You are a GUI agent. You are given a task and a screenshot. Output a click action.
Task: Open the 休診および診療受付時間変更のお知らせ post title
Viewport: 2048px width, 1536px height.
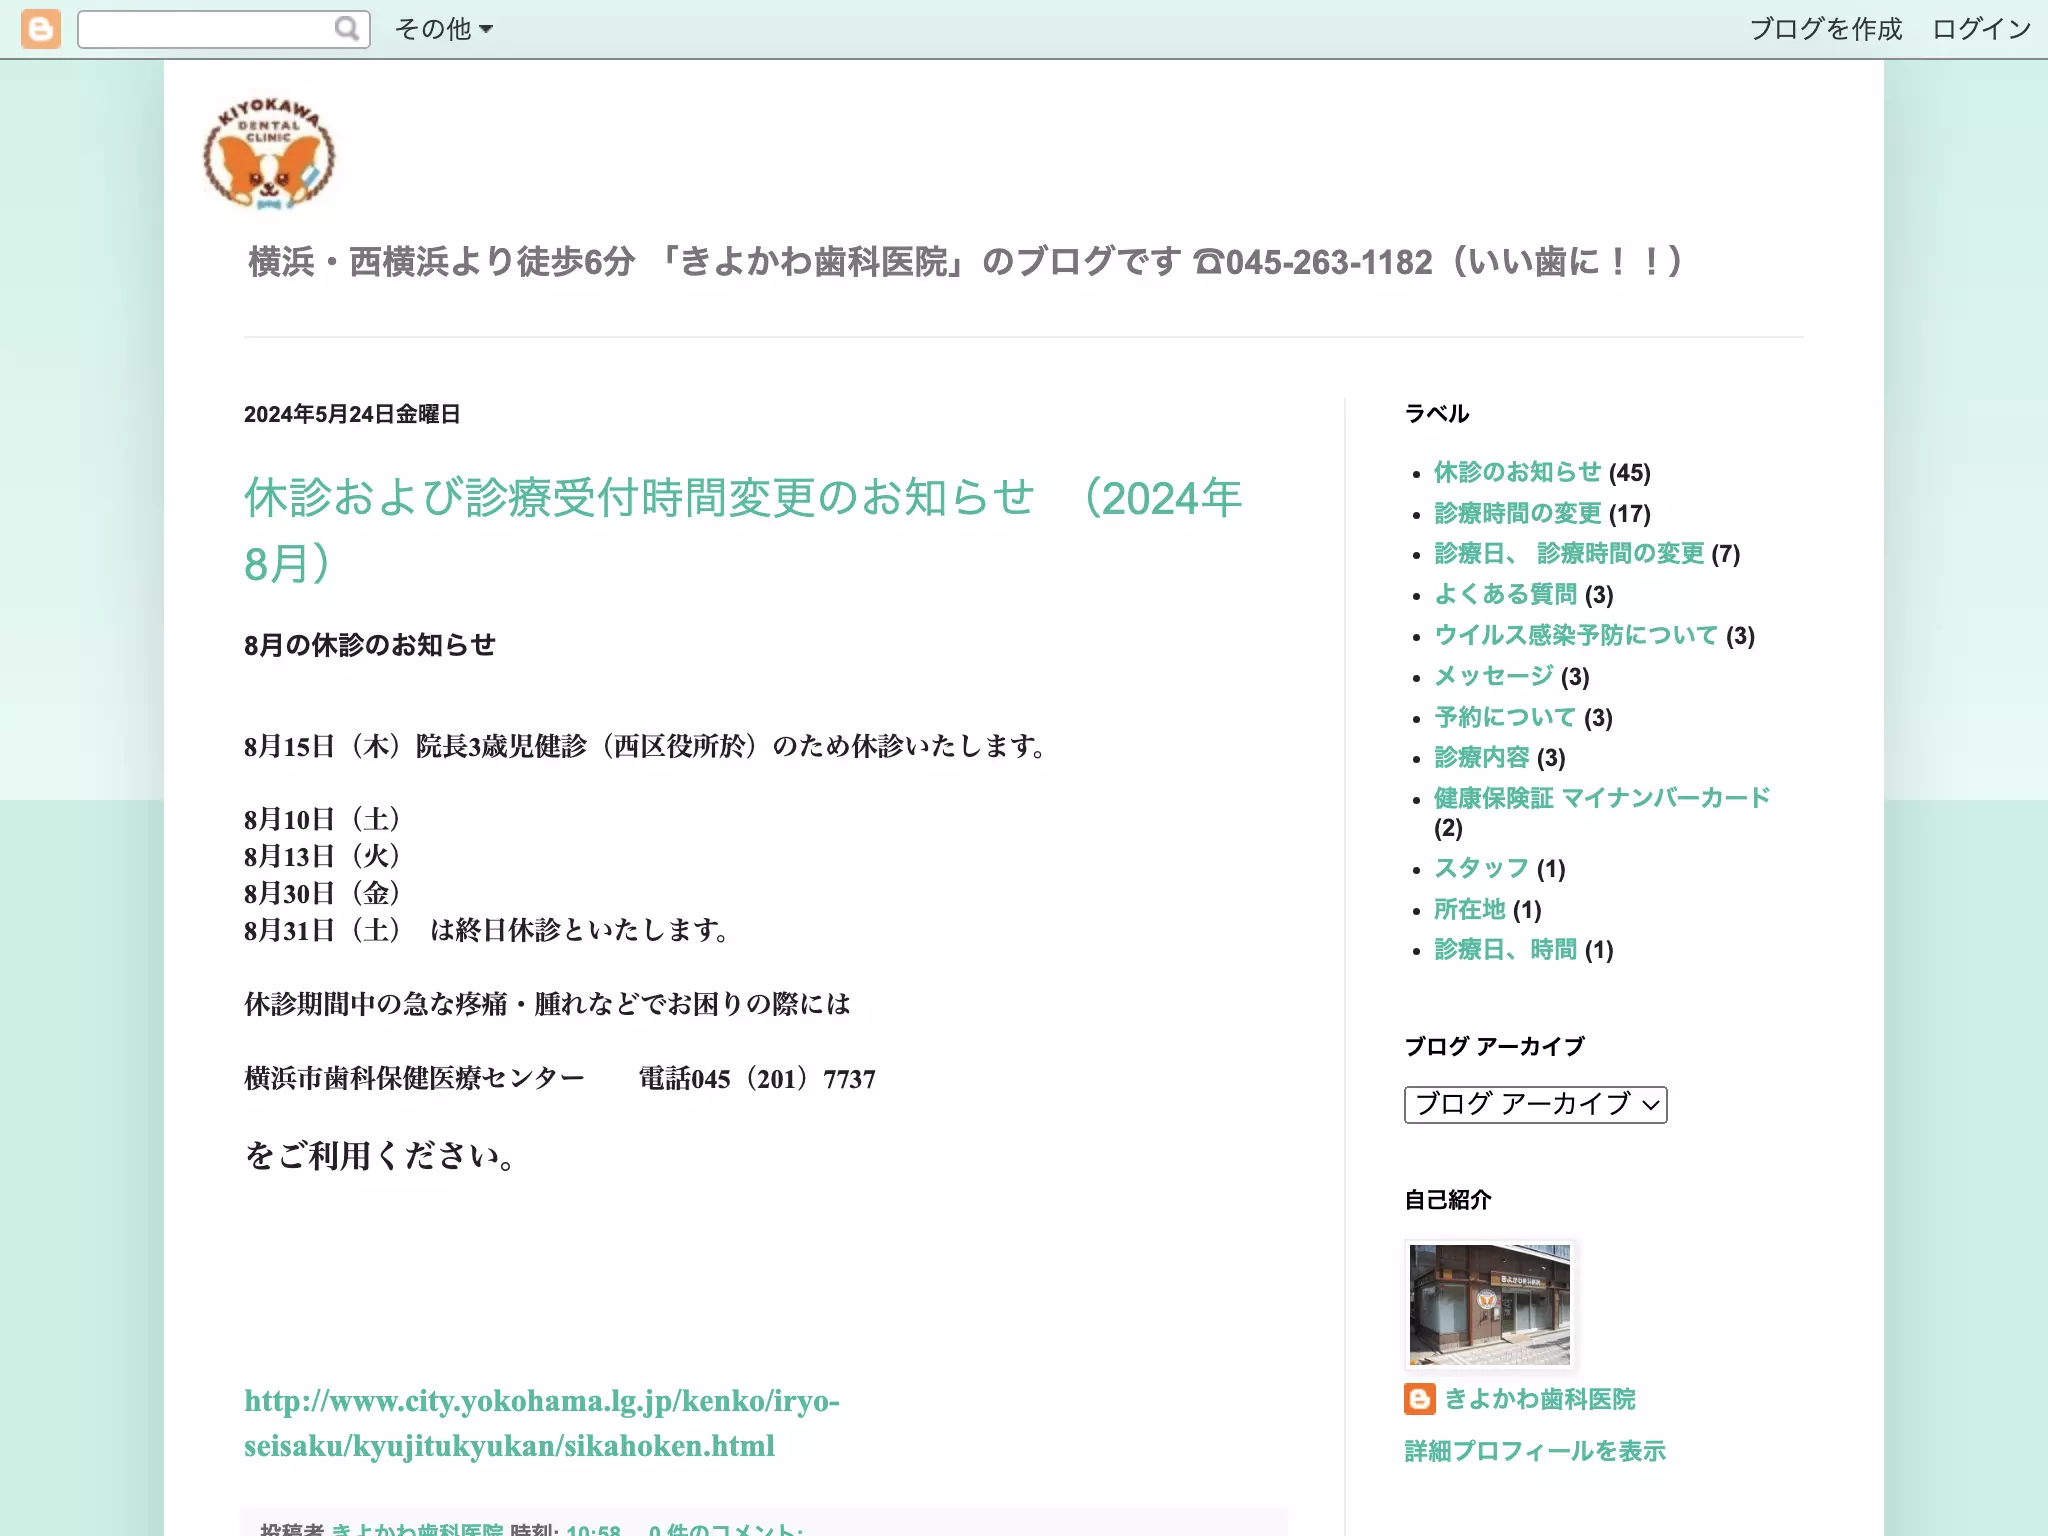coord(743,531)
